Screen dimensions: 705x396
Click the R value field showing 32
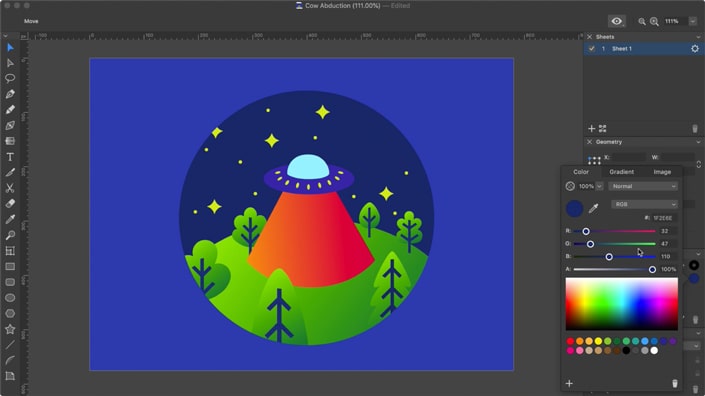coord(668,231)
